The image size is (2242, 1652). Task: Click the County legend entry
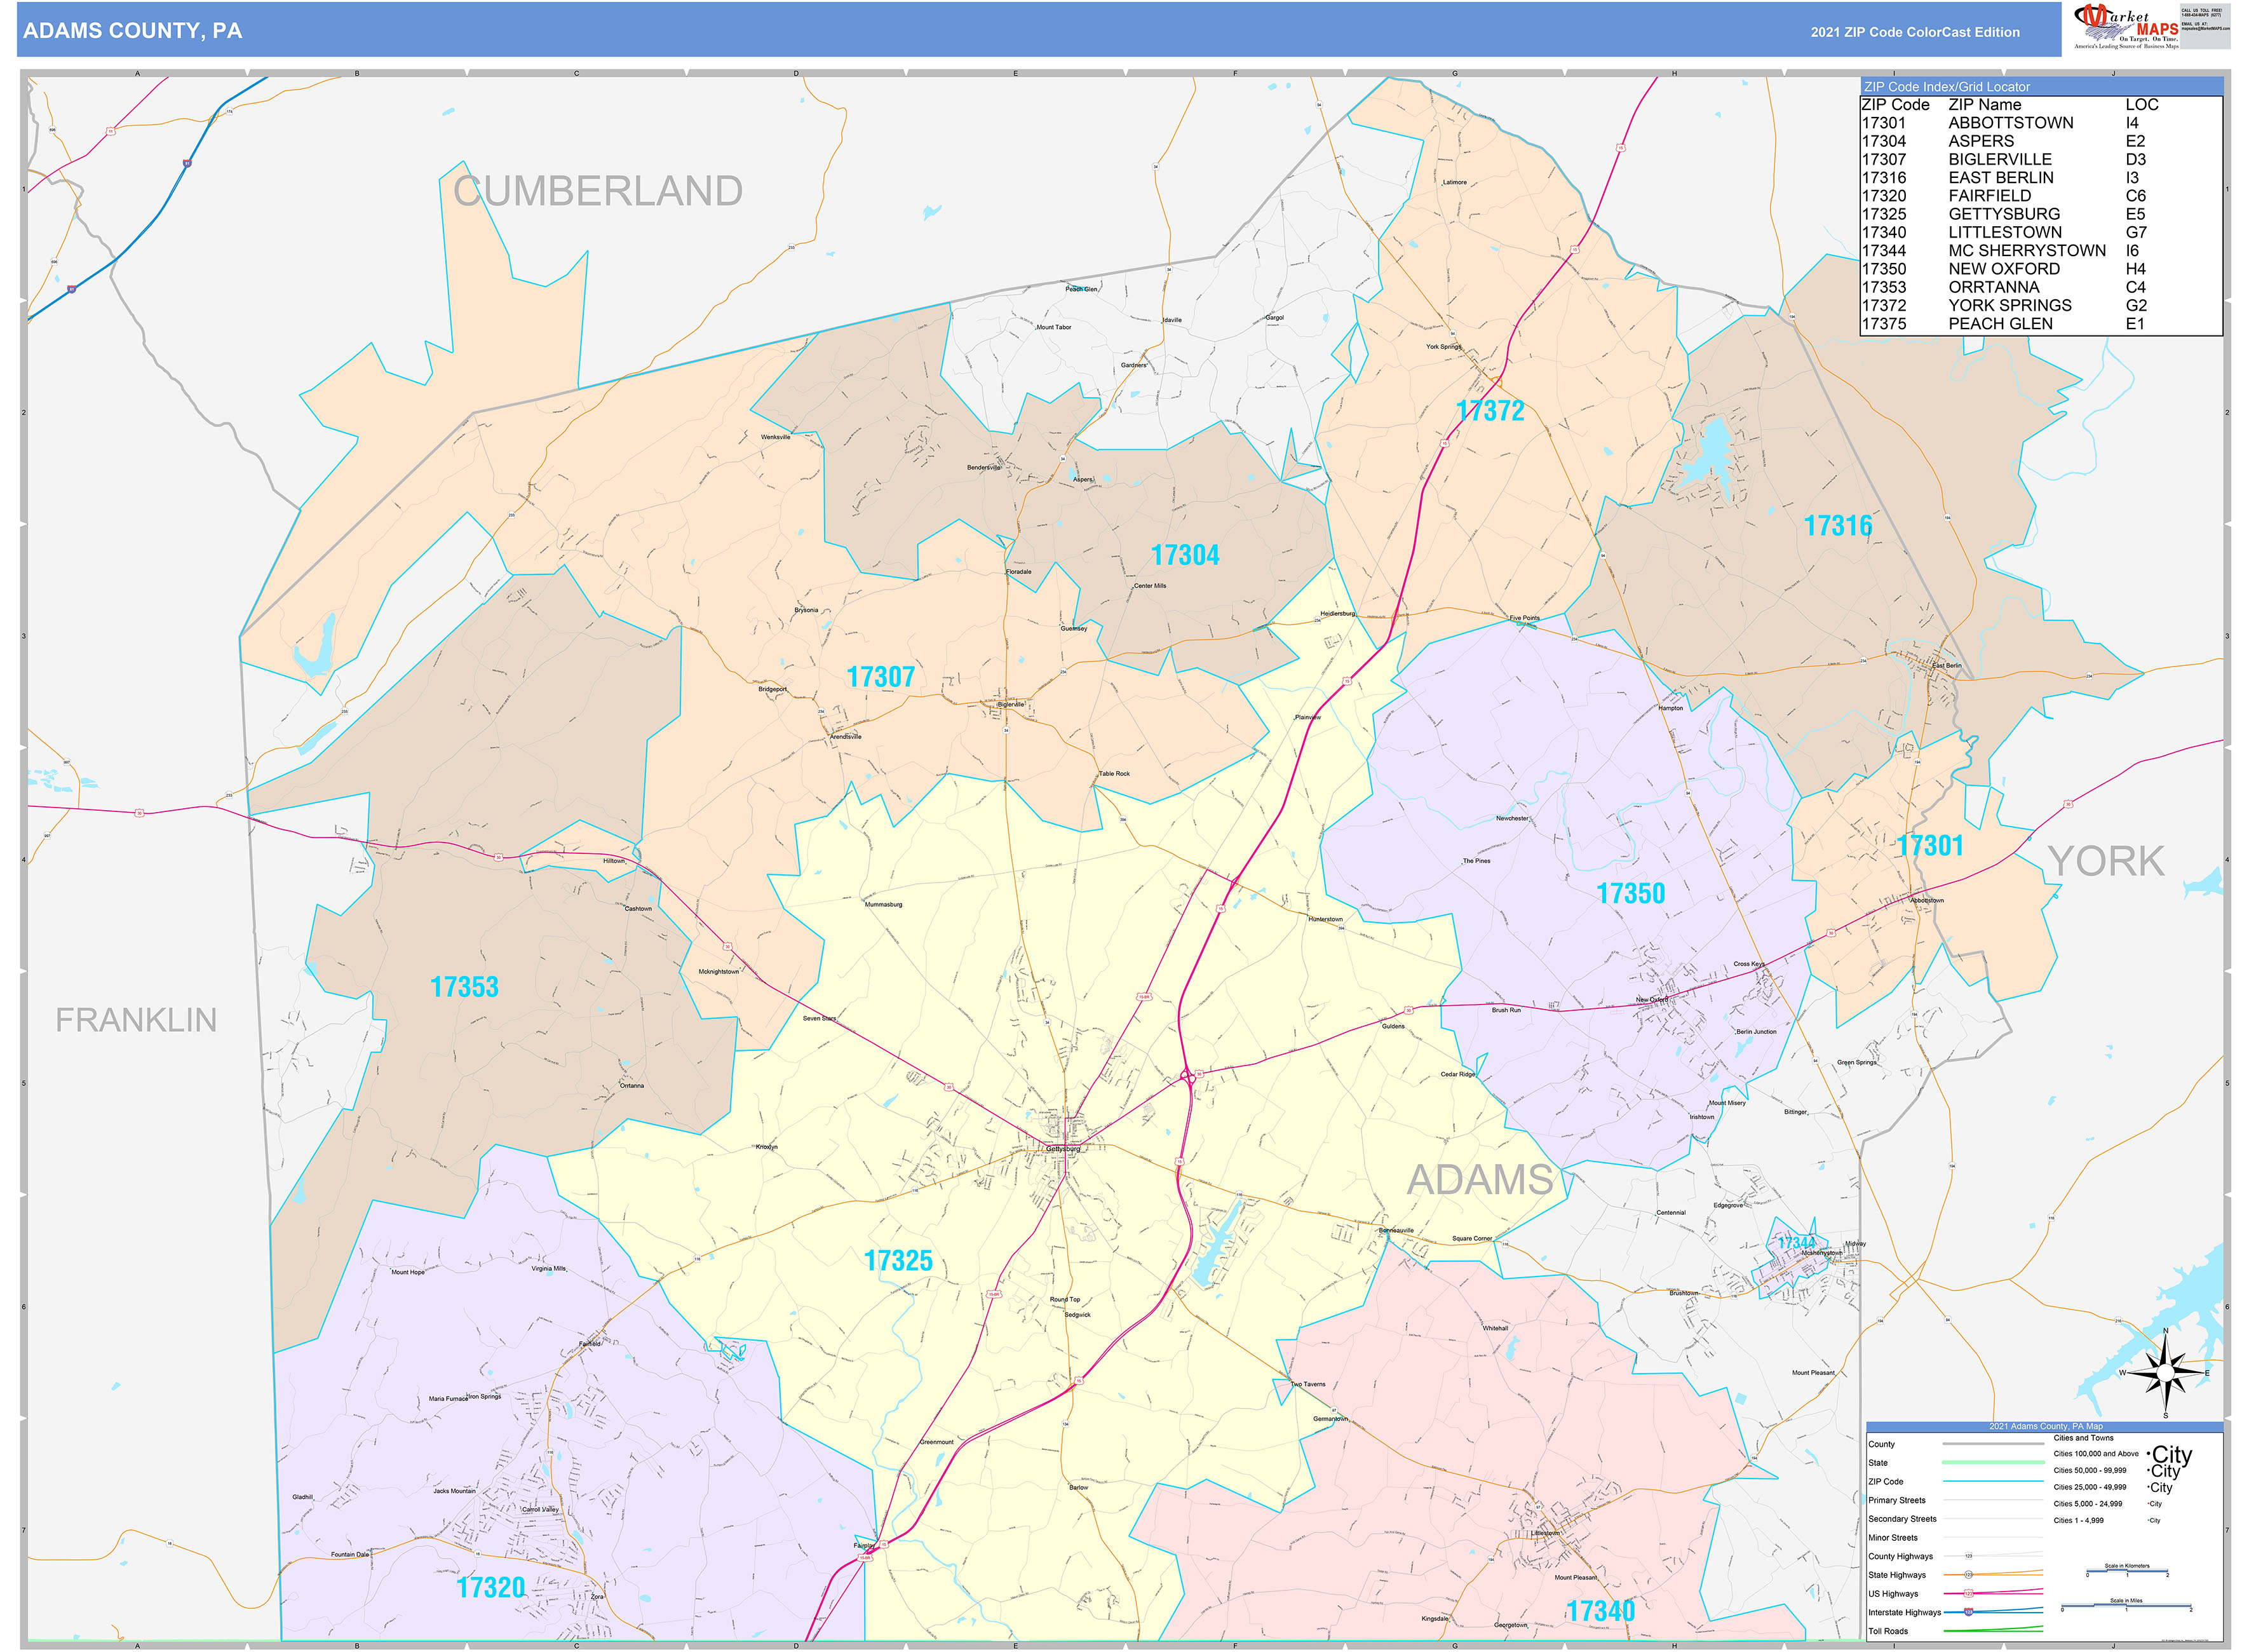click(x=1955, y=1444)
